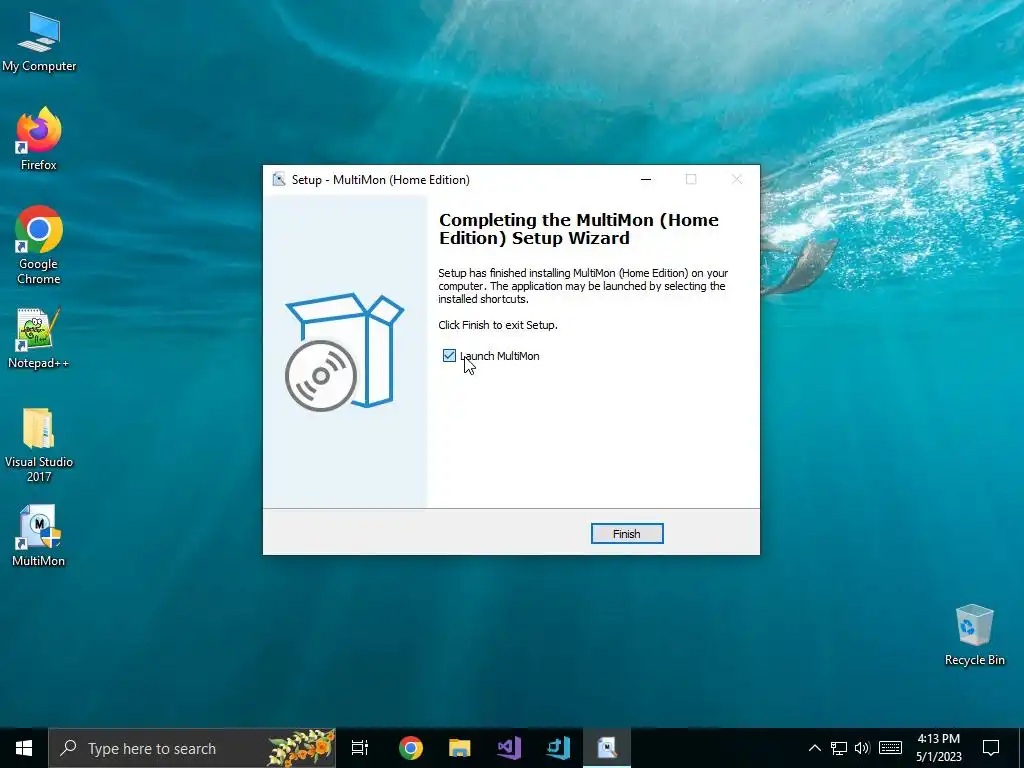
Task: Open File Explorer from the taskbar
Action: click(x=460, y=748)
